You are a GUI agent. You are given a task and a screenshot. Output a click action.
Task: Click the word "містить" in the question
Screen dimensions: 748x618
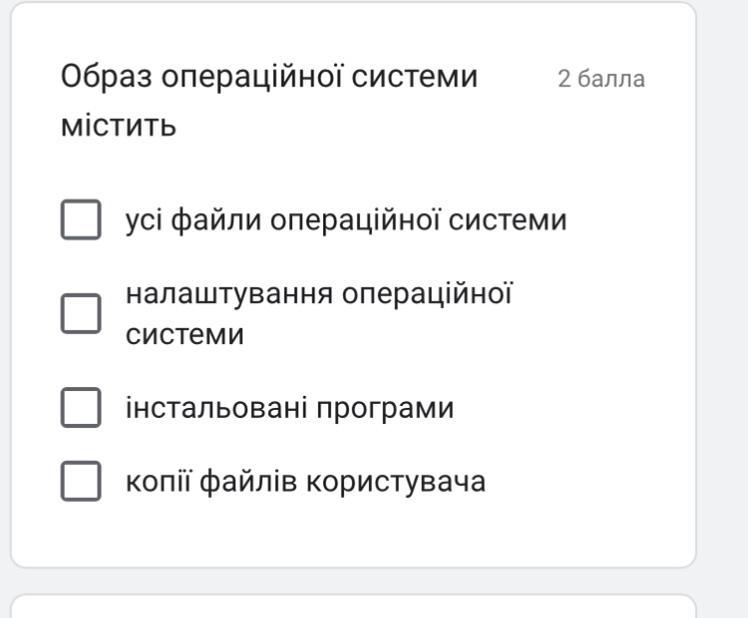point(119,126)
